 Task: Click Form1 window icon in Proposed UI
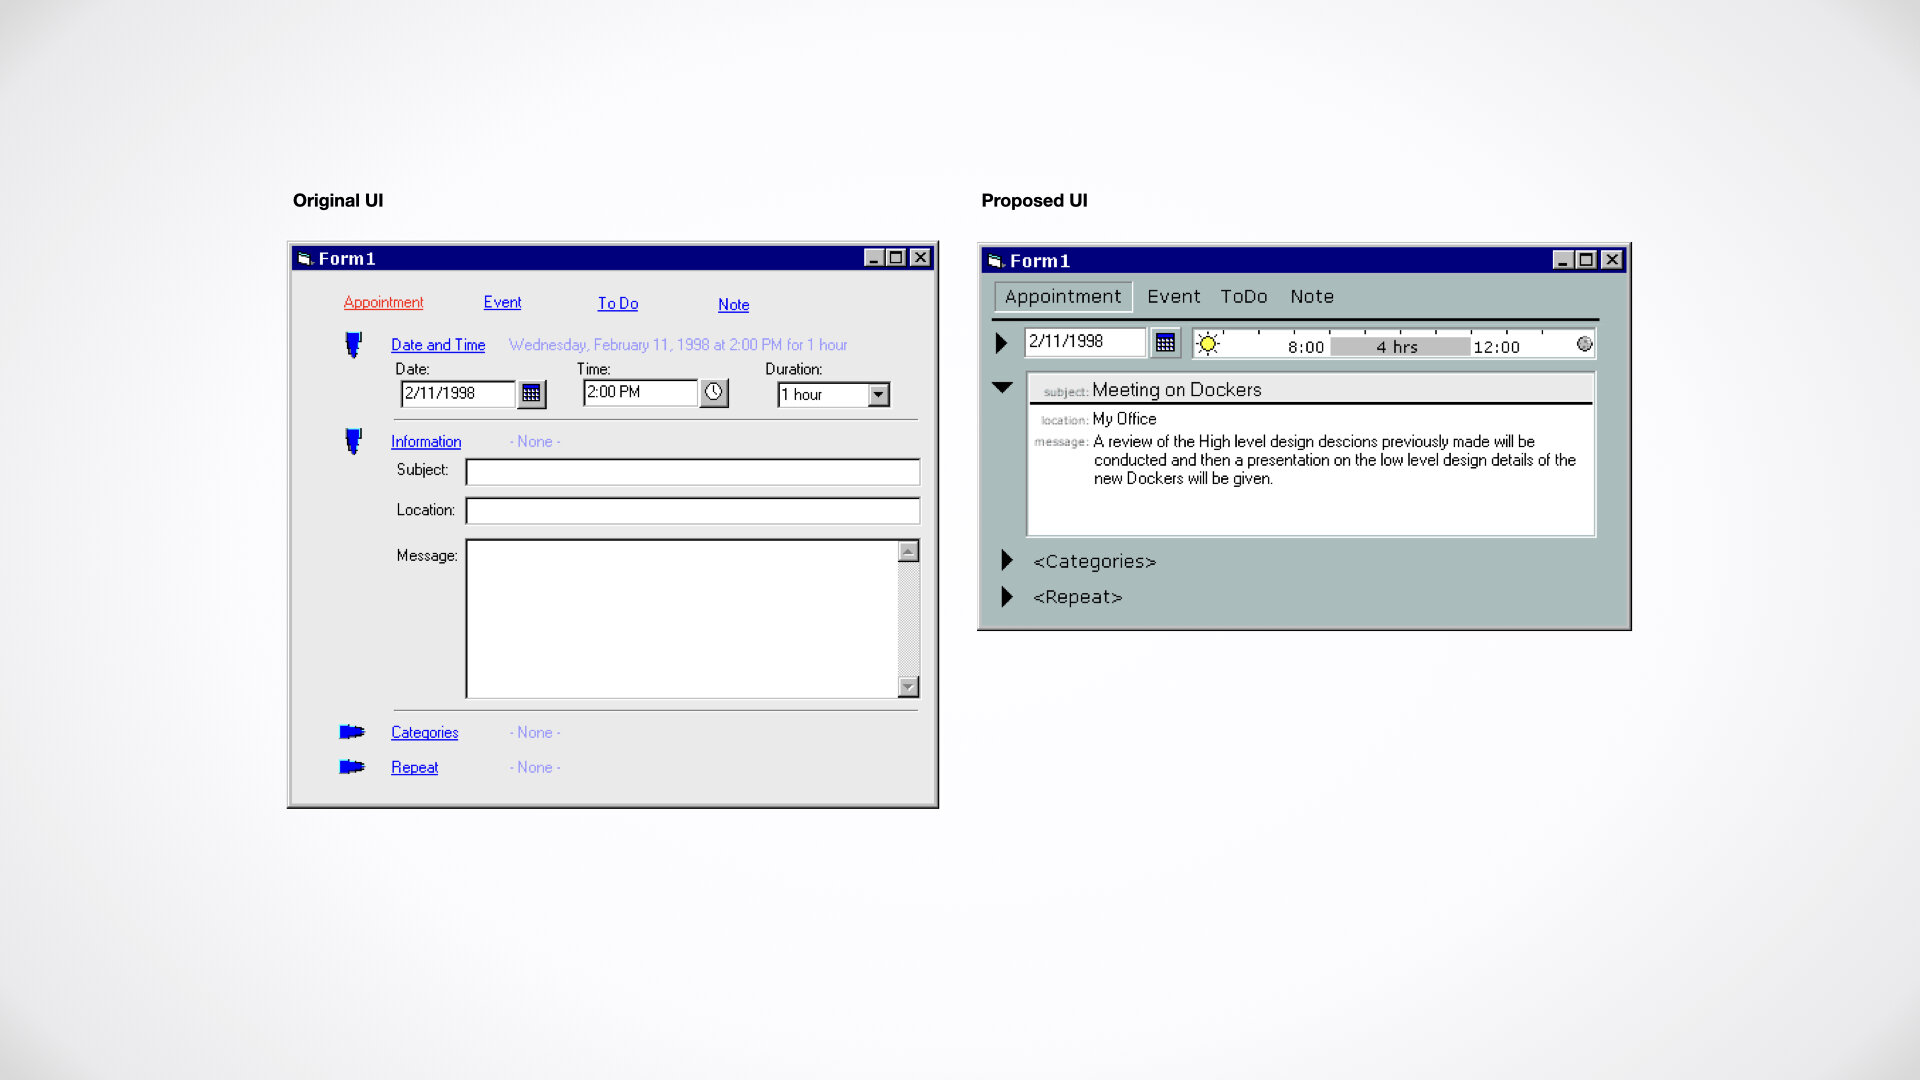[x=995, y=261]
